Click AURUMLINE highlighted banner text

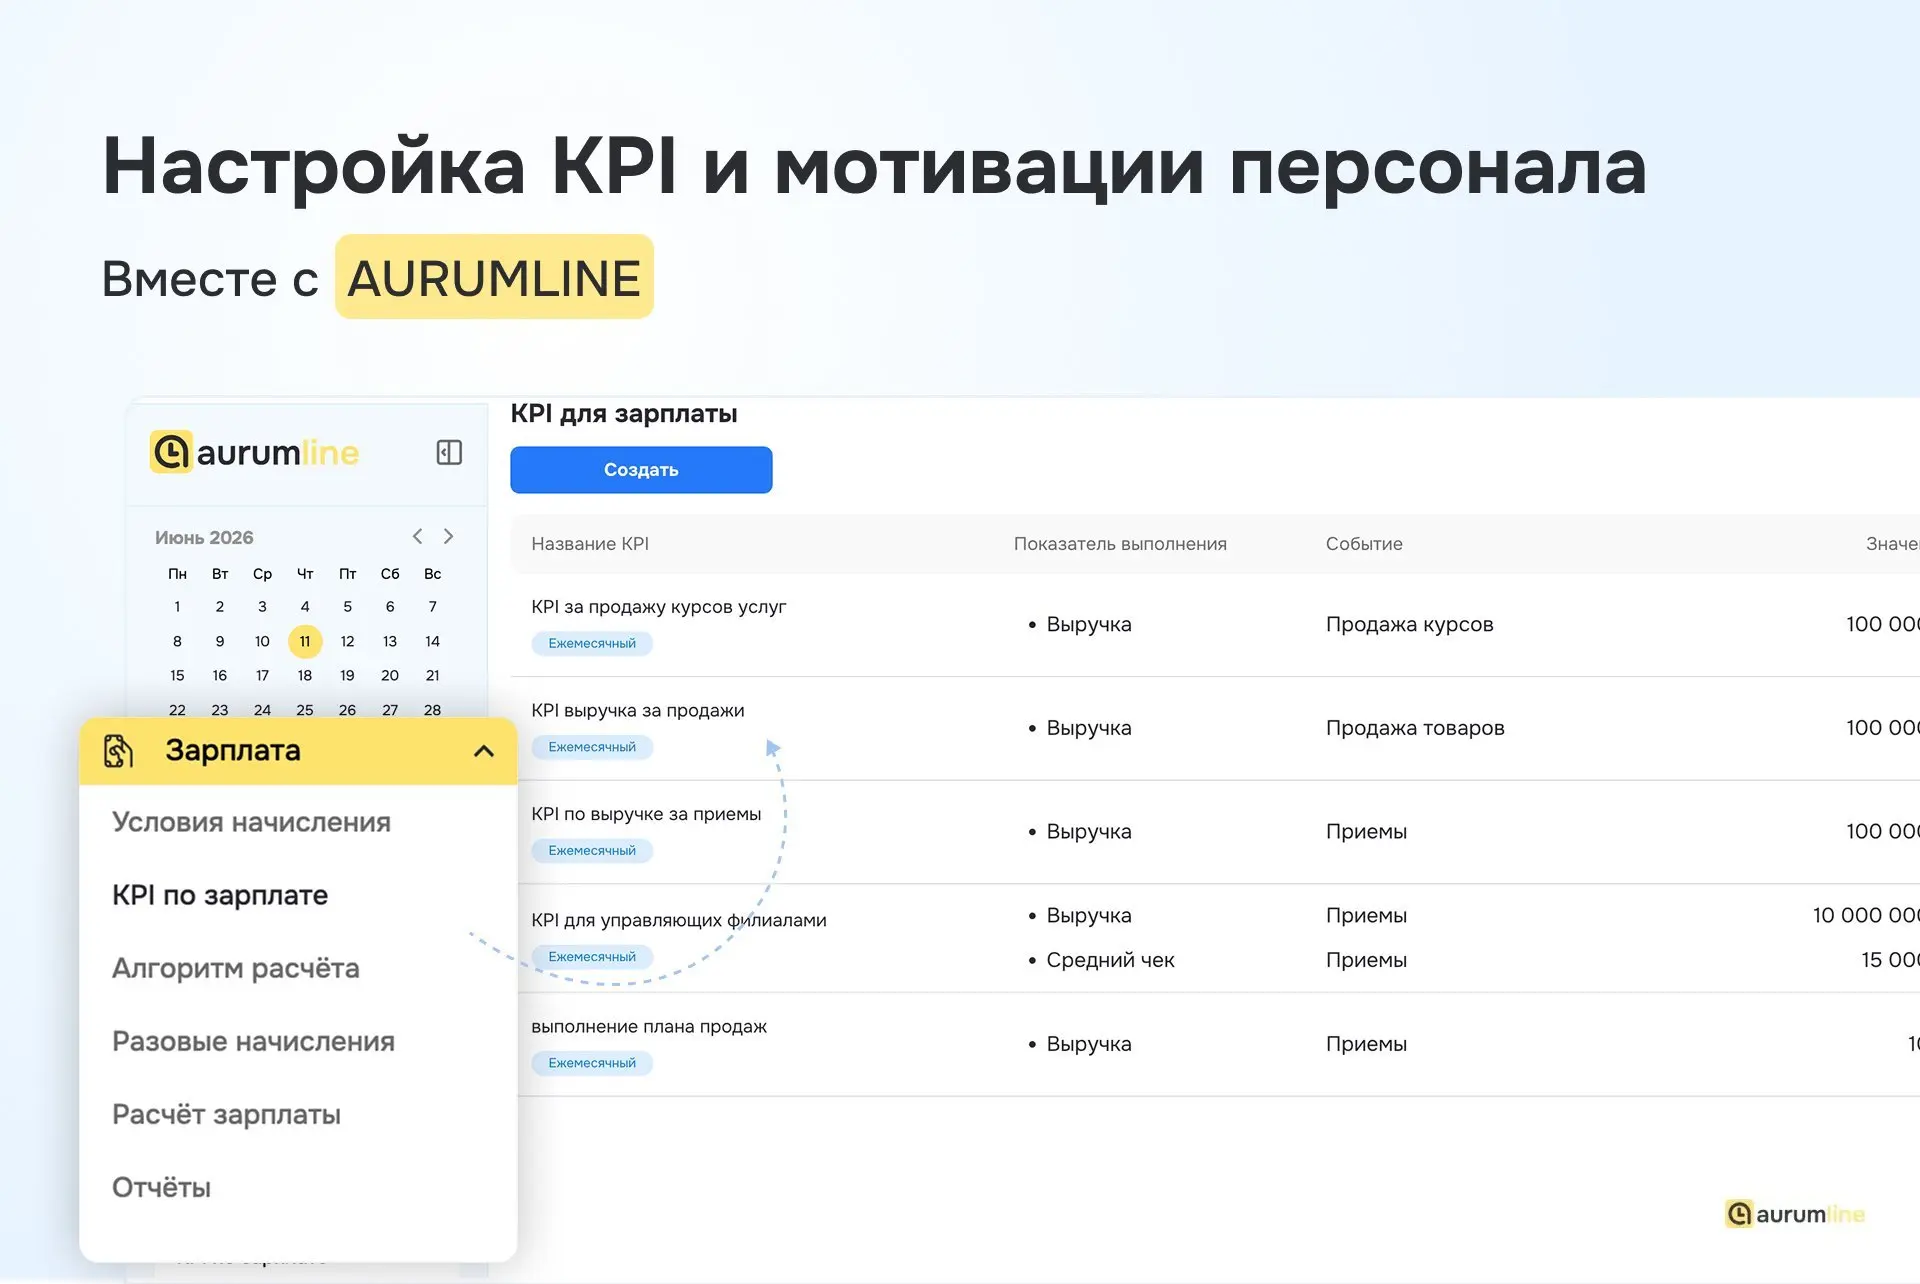(x=494, y=277)
